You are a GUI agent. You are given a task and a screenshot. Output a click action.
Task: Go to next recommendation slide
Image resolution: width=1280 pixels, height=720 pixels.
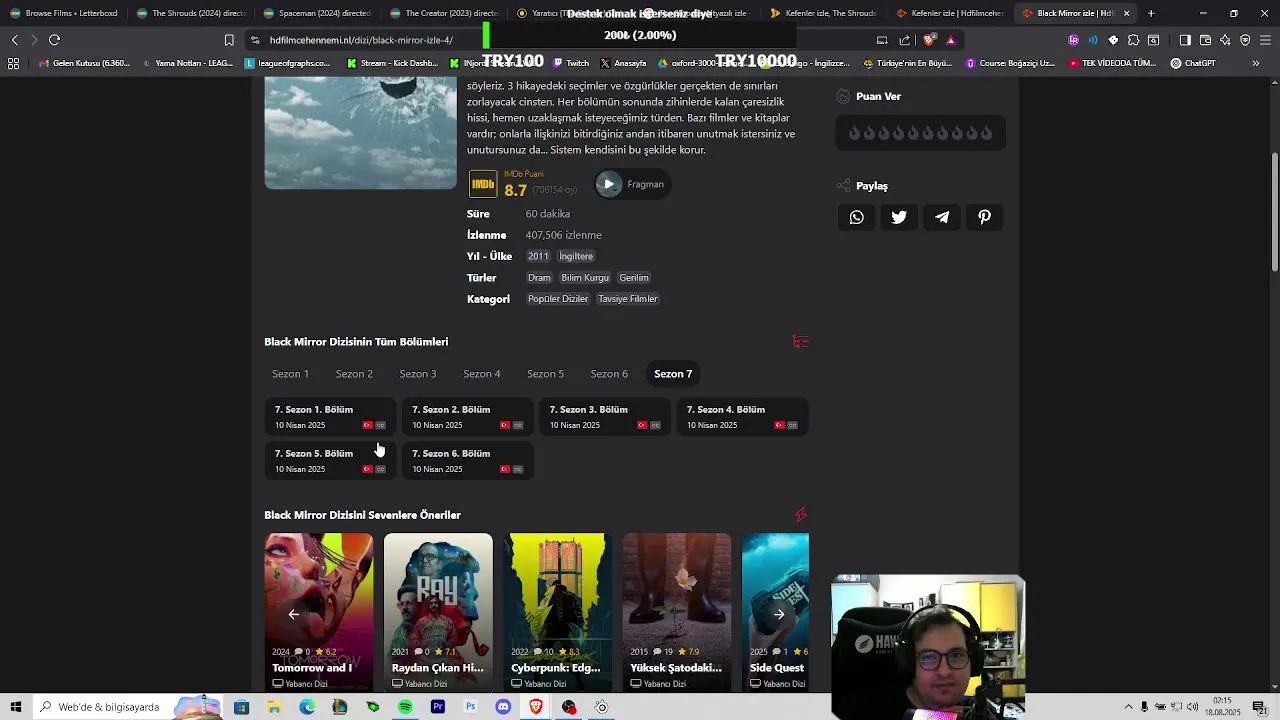coord(779,614)
